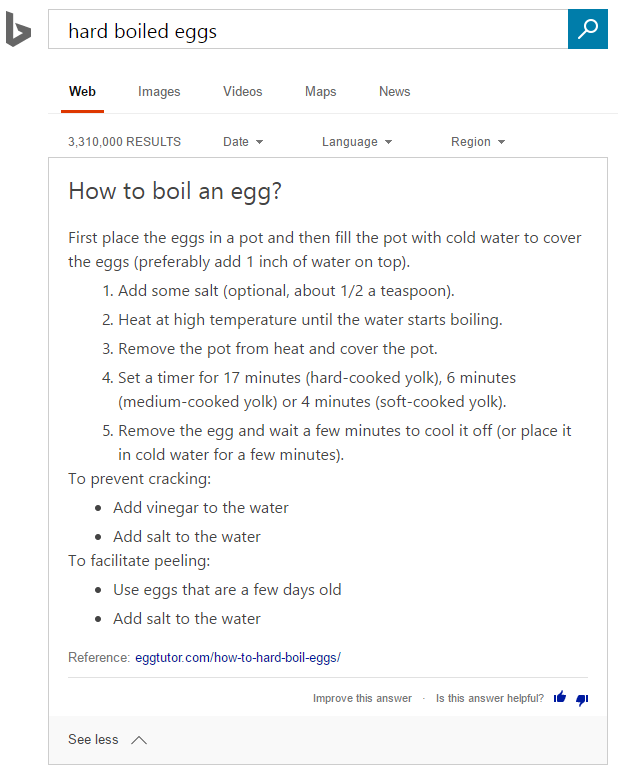Mark answer unhelpful with thumbs down
This screenshot has width=618, height=772.
coord(582,699)
